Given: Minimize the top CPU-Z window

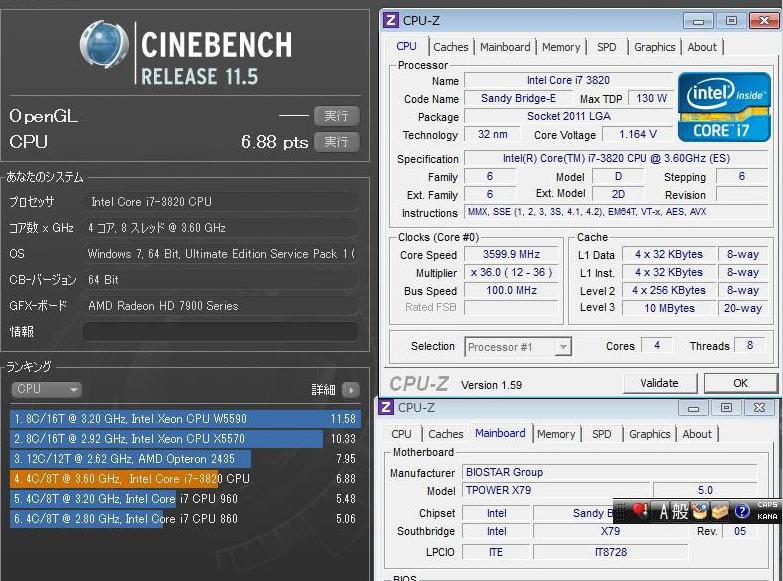Looking at the screenshot, I should tap(698, 21).
